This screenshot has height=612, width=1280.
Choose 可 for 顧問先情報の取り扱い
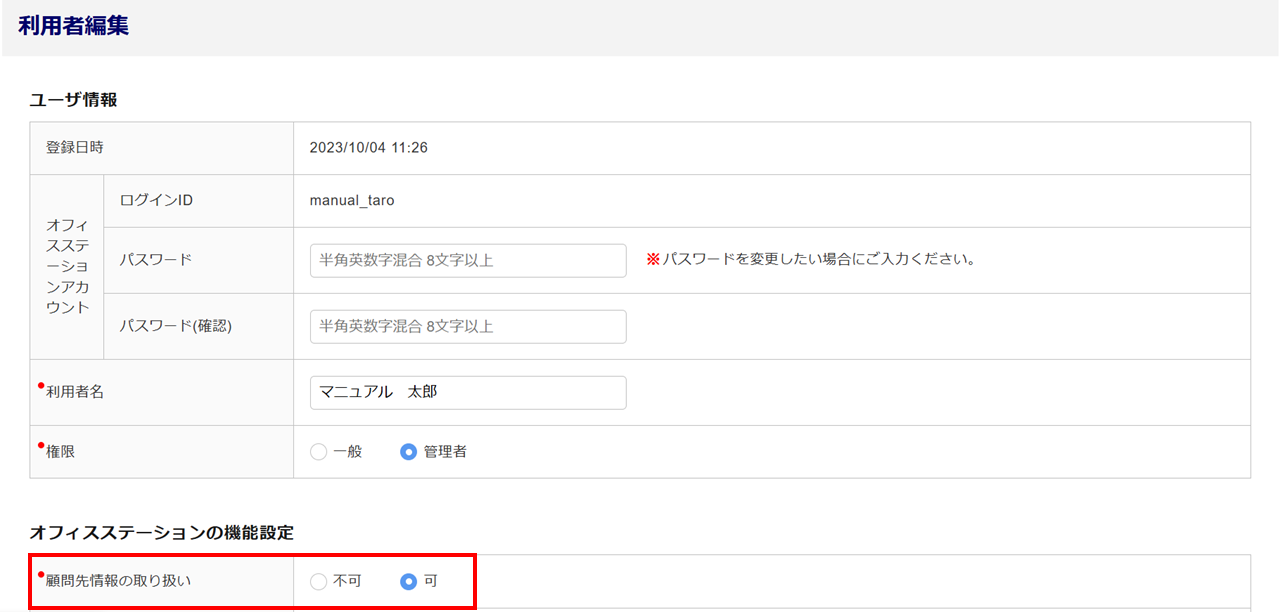pyautogui.click(x=408, y=581)
